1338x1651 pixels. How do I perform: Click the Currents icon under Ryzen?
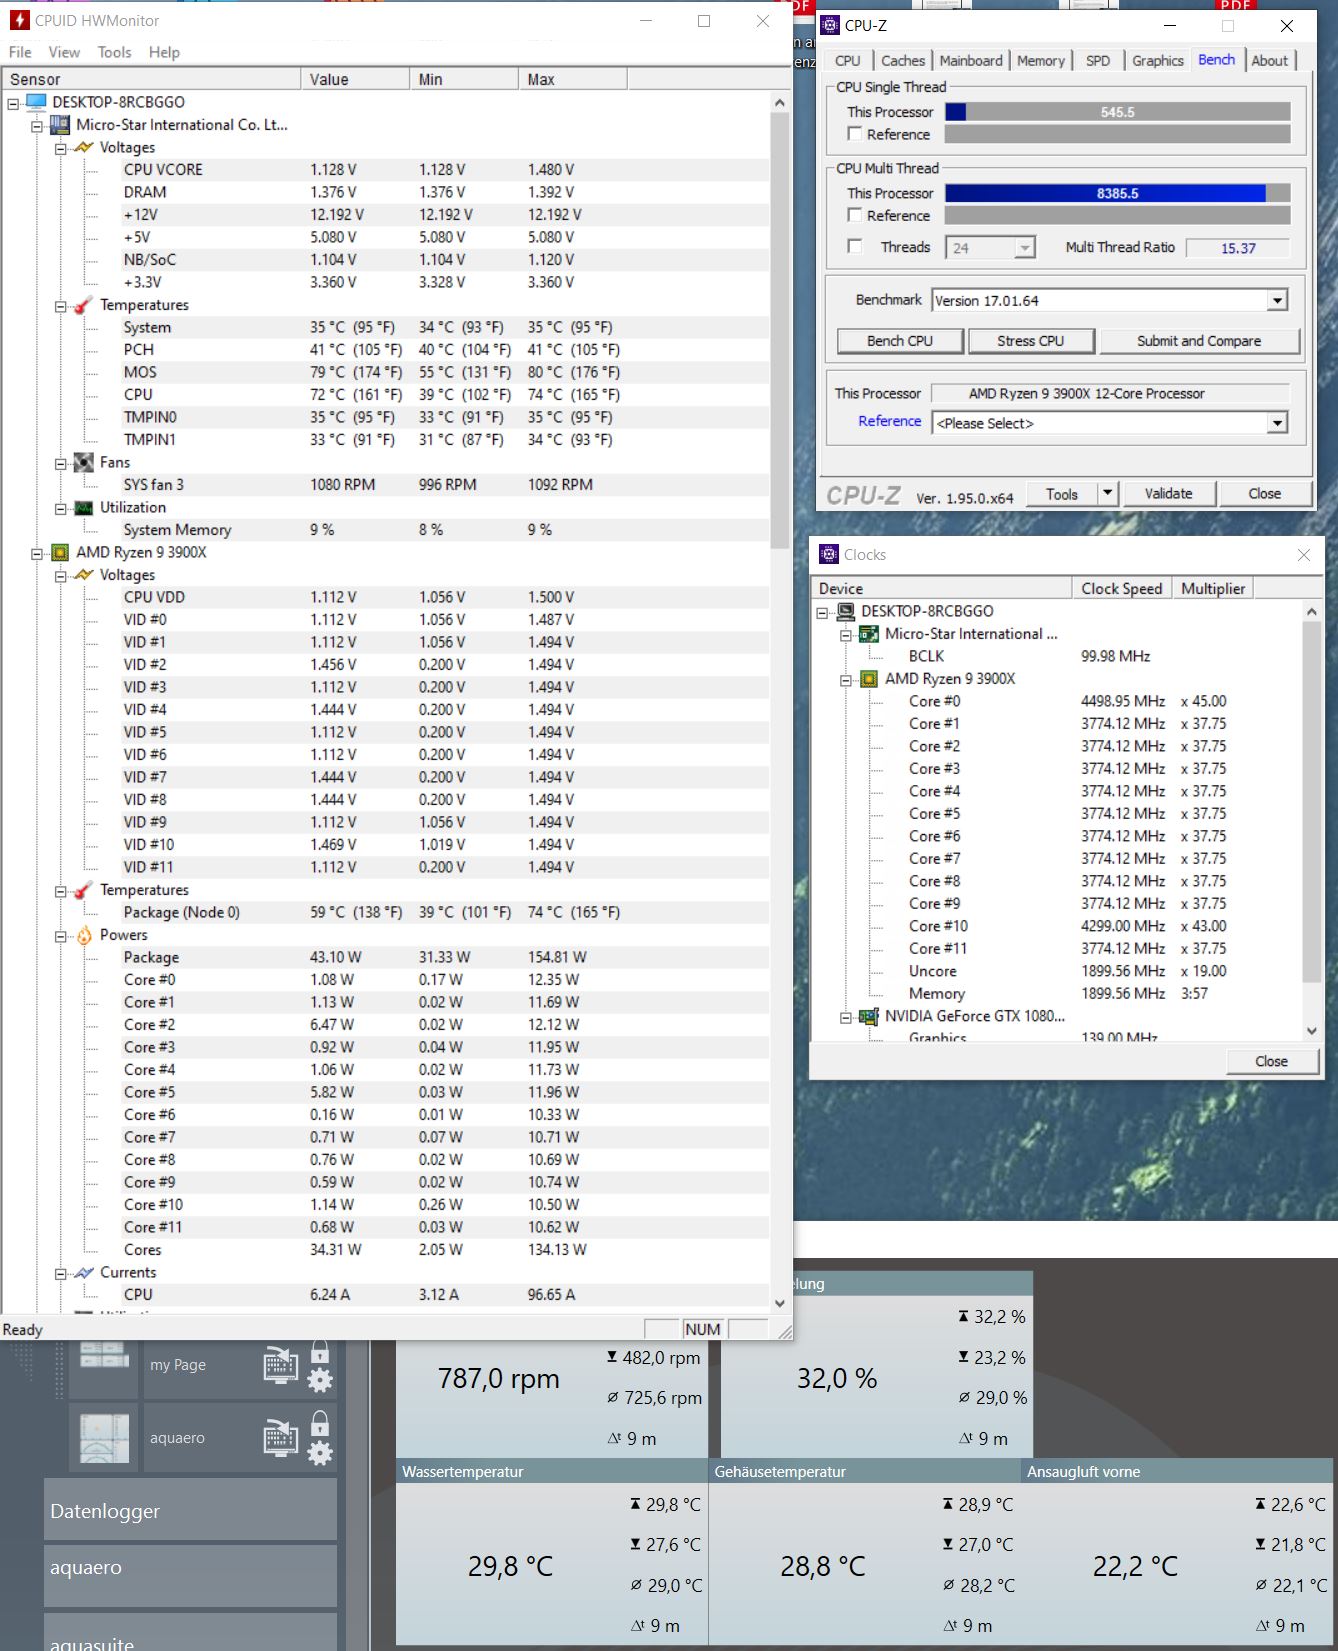pyautogui.click(x=84, y=1273)
